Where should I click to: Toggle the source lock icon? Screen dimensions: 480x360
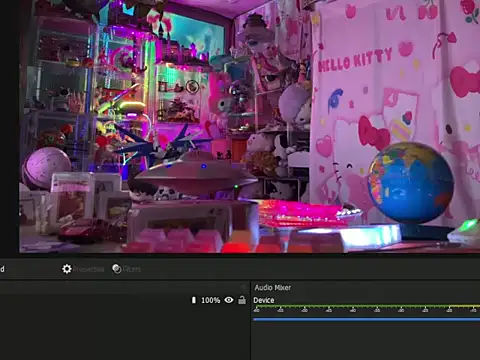[242, 300]
